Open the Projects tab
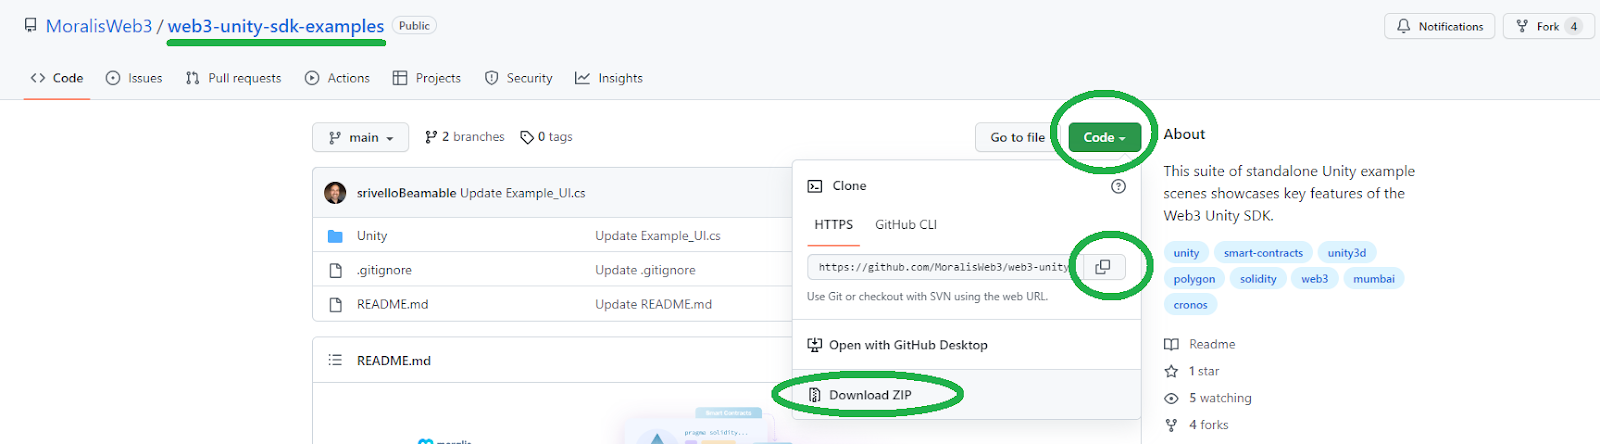 pos(427,78)
